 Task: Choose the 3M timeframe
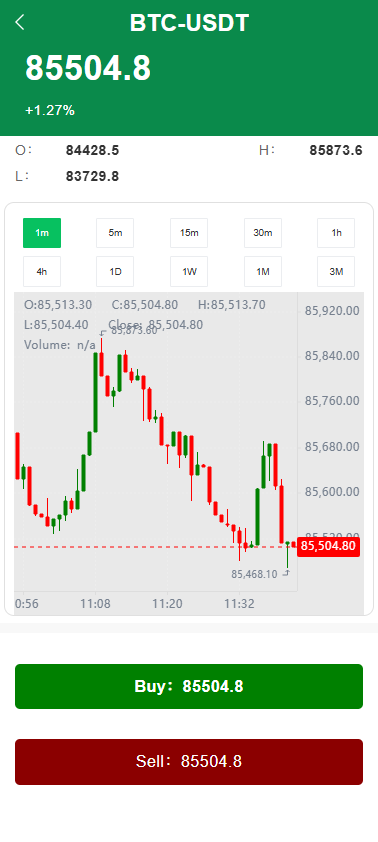pos(336,272)
